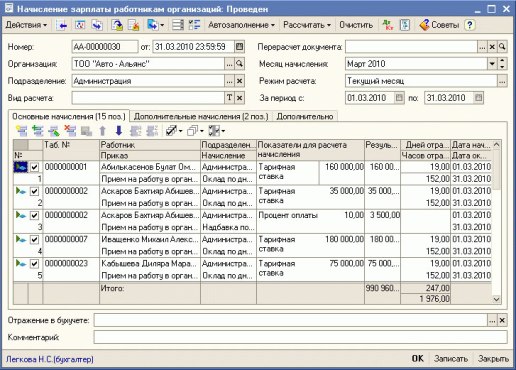Open the Действия dropdown menu
This screenshot has width=516, height=370.
26,25
